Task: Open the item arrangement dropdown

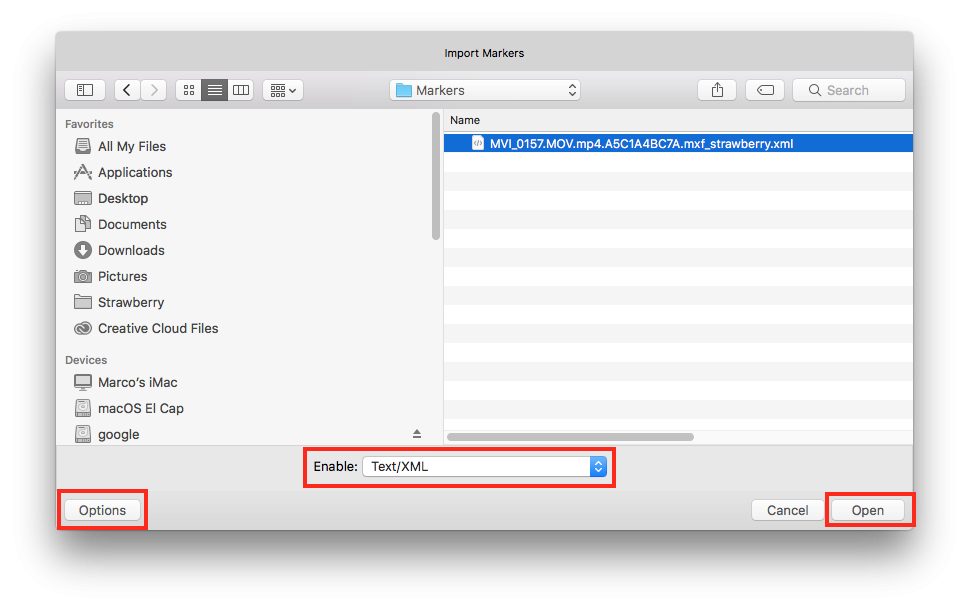Action: pos(283,90)
